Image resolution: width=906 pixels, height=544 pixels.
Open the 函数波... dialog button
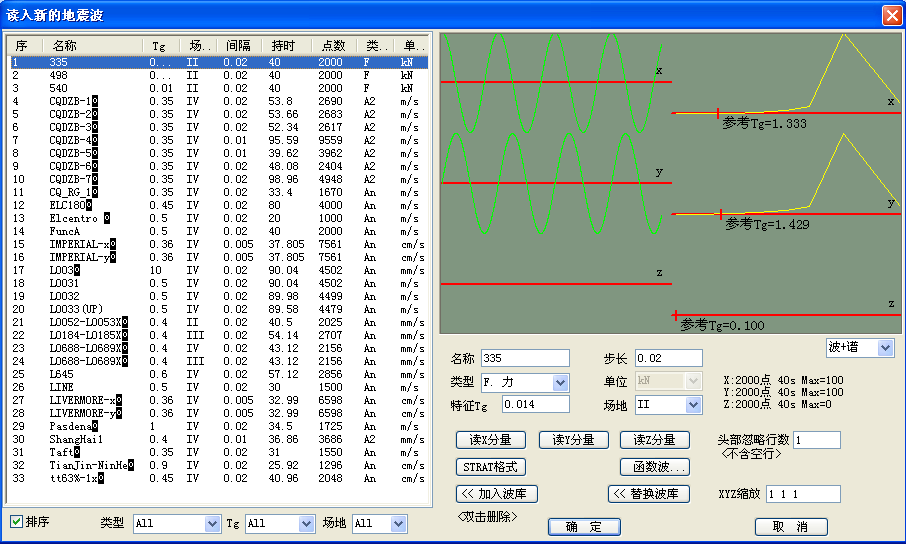(655, 467)
